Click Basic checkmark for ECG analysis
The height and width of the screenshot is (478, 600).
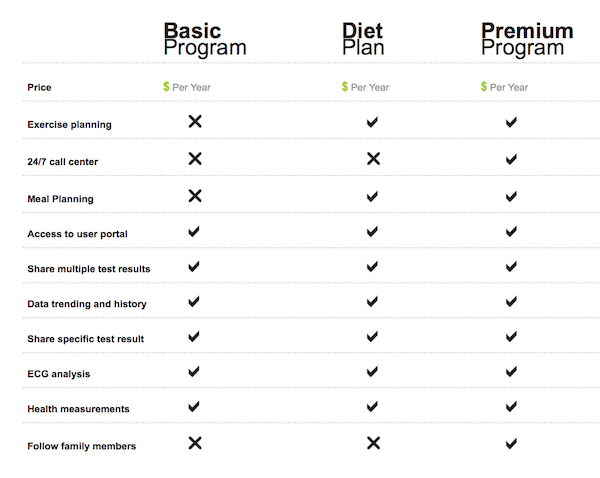pyautogui.click(x=194, y=372)
